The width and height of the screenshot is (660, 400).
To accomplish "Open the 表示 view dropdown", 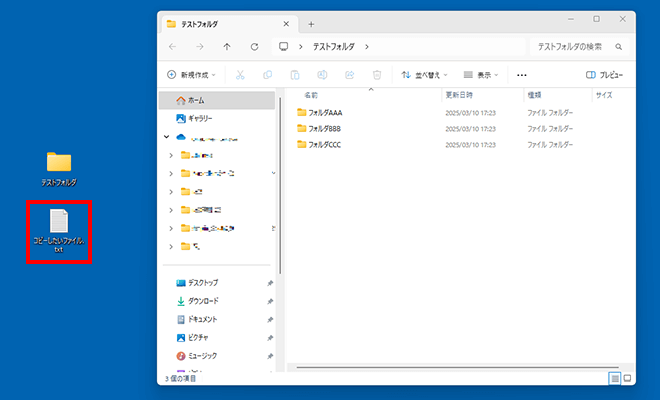I will (481, 75).
